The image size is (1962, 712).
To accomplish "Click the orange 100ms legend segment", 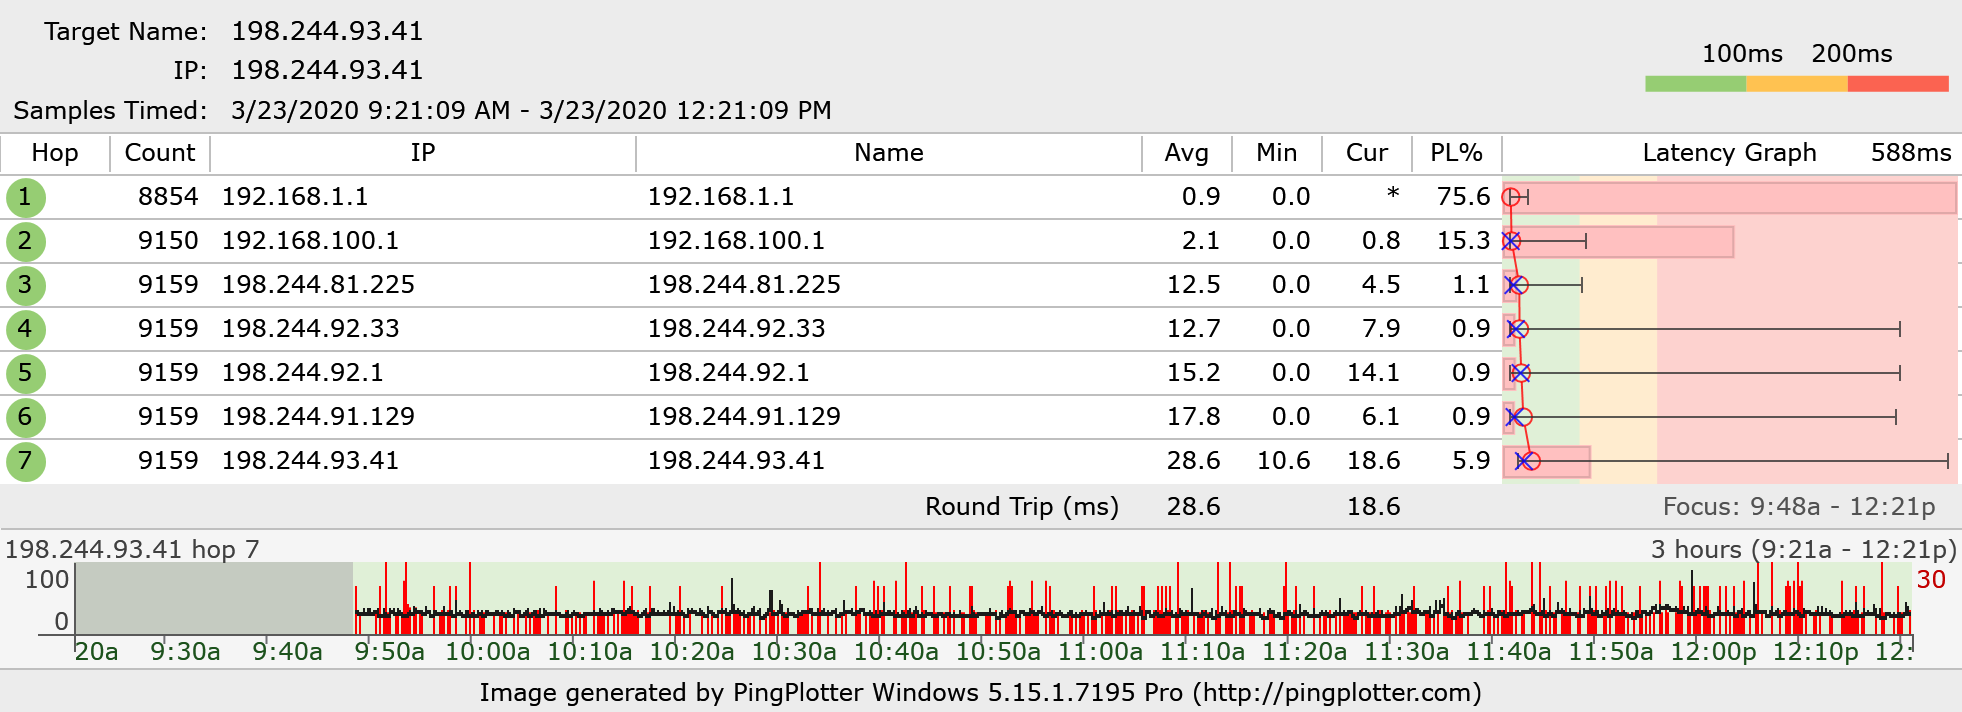I will point(1796,84).
